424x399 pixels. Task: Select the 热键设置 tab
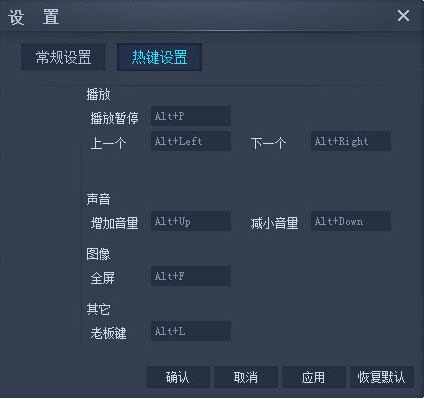click(x=159, y=57)
